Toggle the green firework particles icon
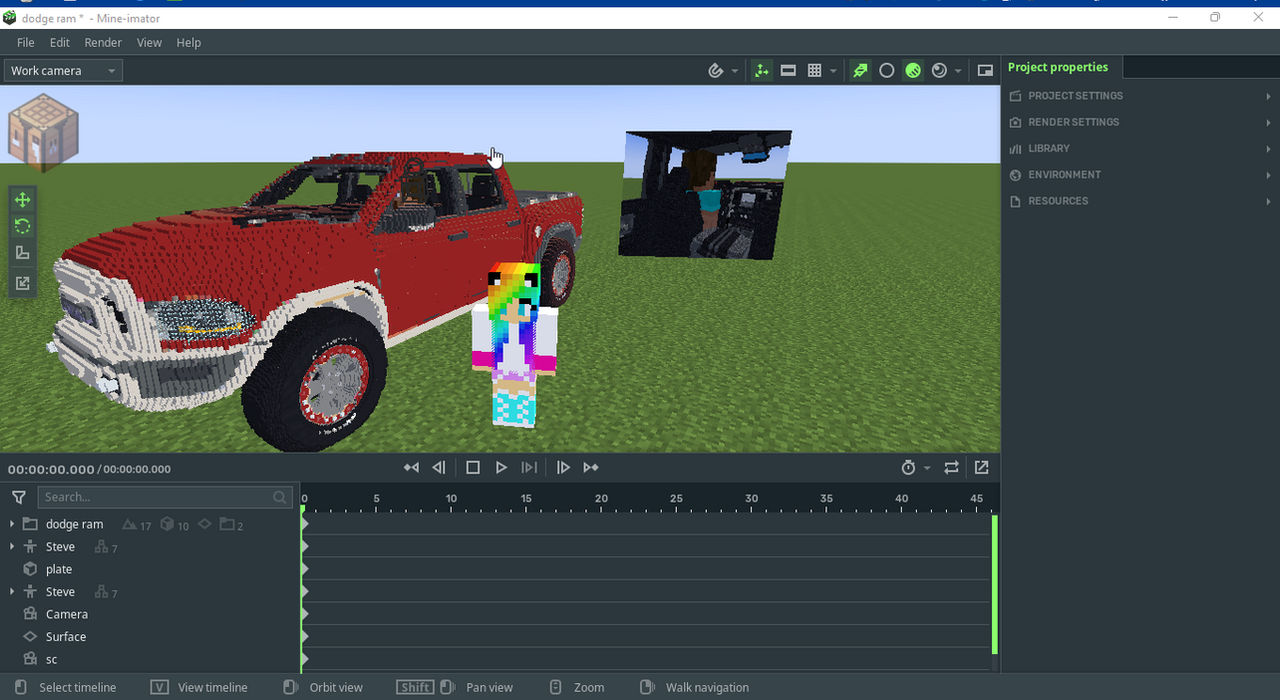Viewport: 1280px width, 700px height. tap(860, 71)
